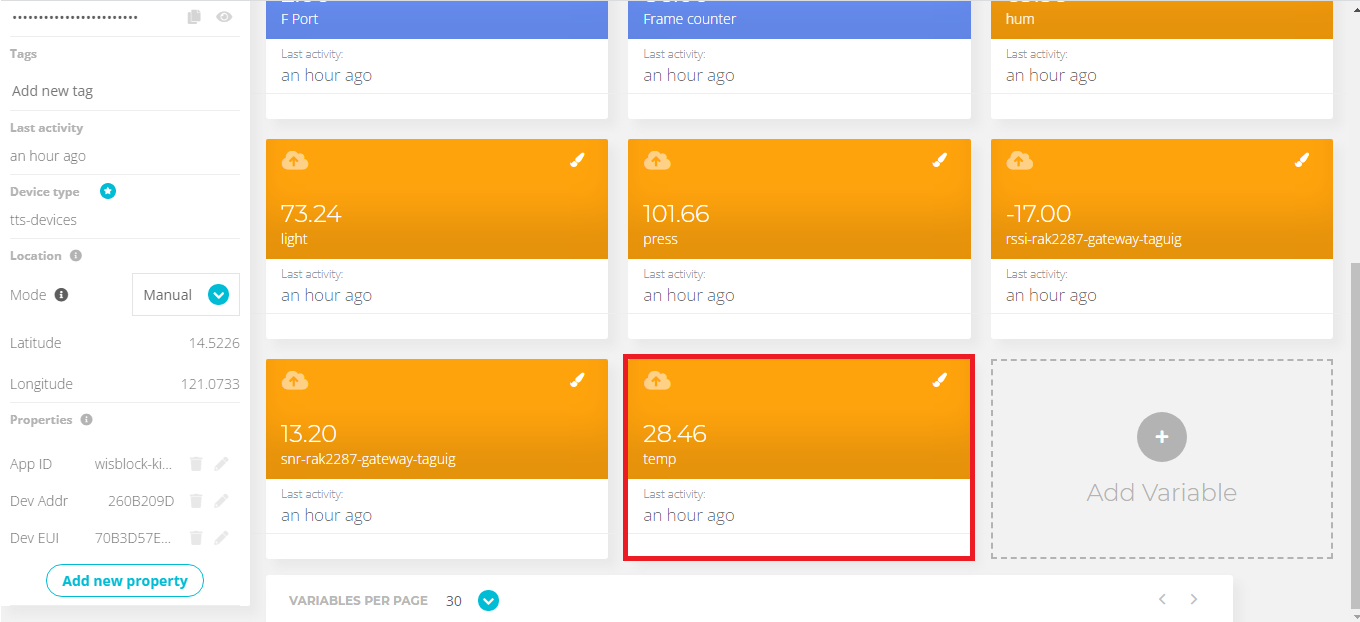The height and width of the screenshot is (622, 1360).
Task: Expand the Variables per page dropdown
Action: [x=488, y=601]
